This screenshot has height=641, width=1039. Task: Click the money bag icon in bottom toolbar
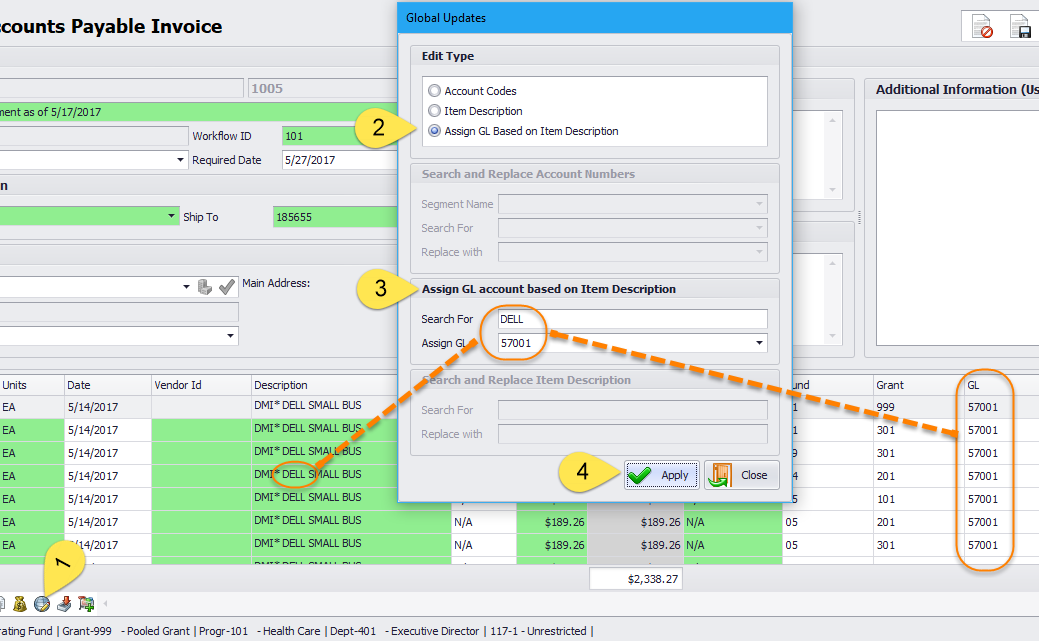tap(19, 604)
